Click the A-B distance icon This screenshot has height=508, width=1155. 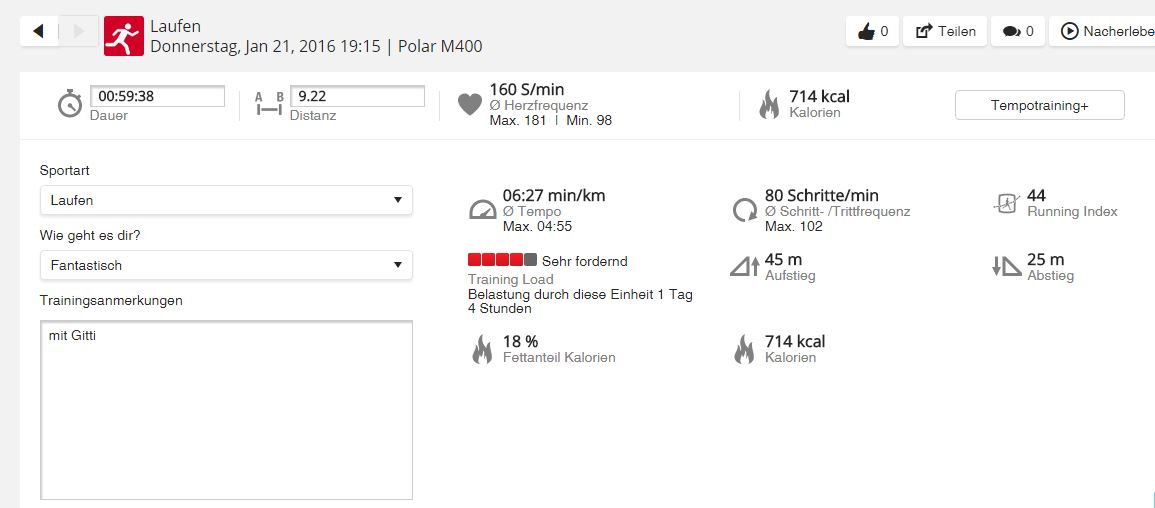pyautogui.click(x=269, y=104)
